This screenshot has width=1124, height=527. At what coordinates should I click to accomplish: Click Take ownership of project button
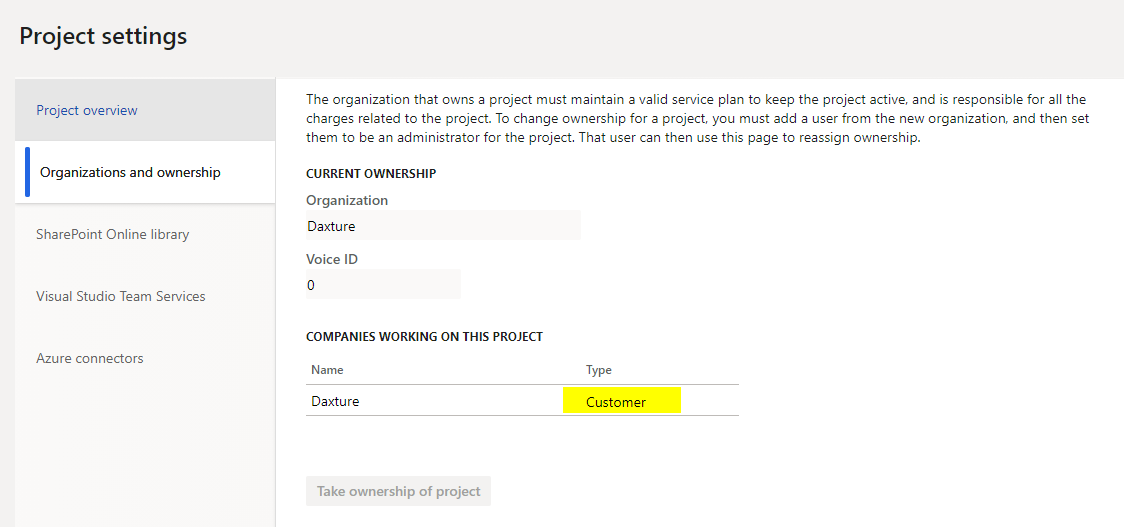(x=399, y=491)
